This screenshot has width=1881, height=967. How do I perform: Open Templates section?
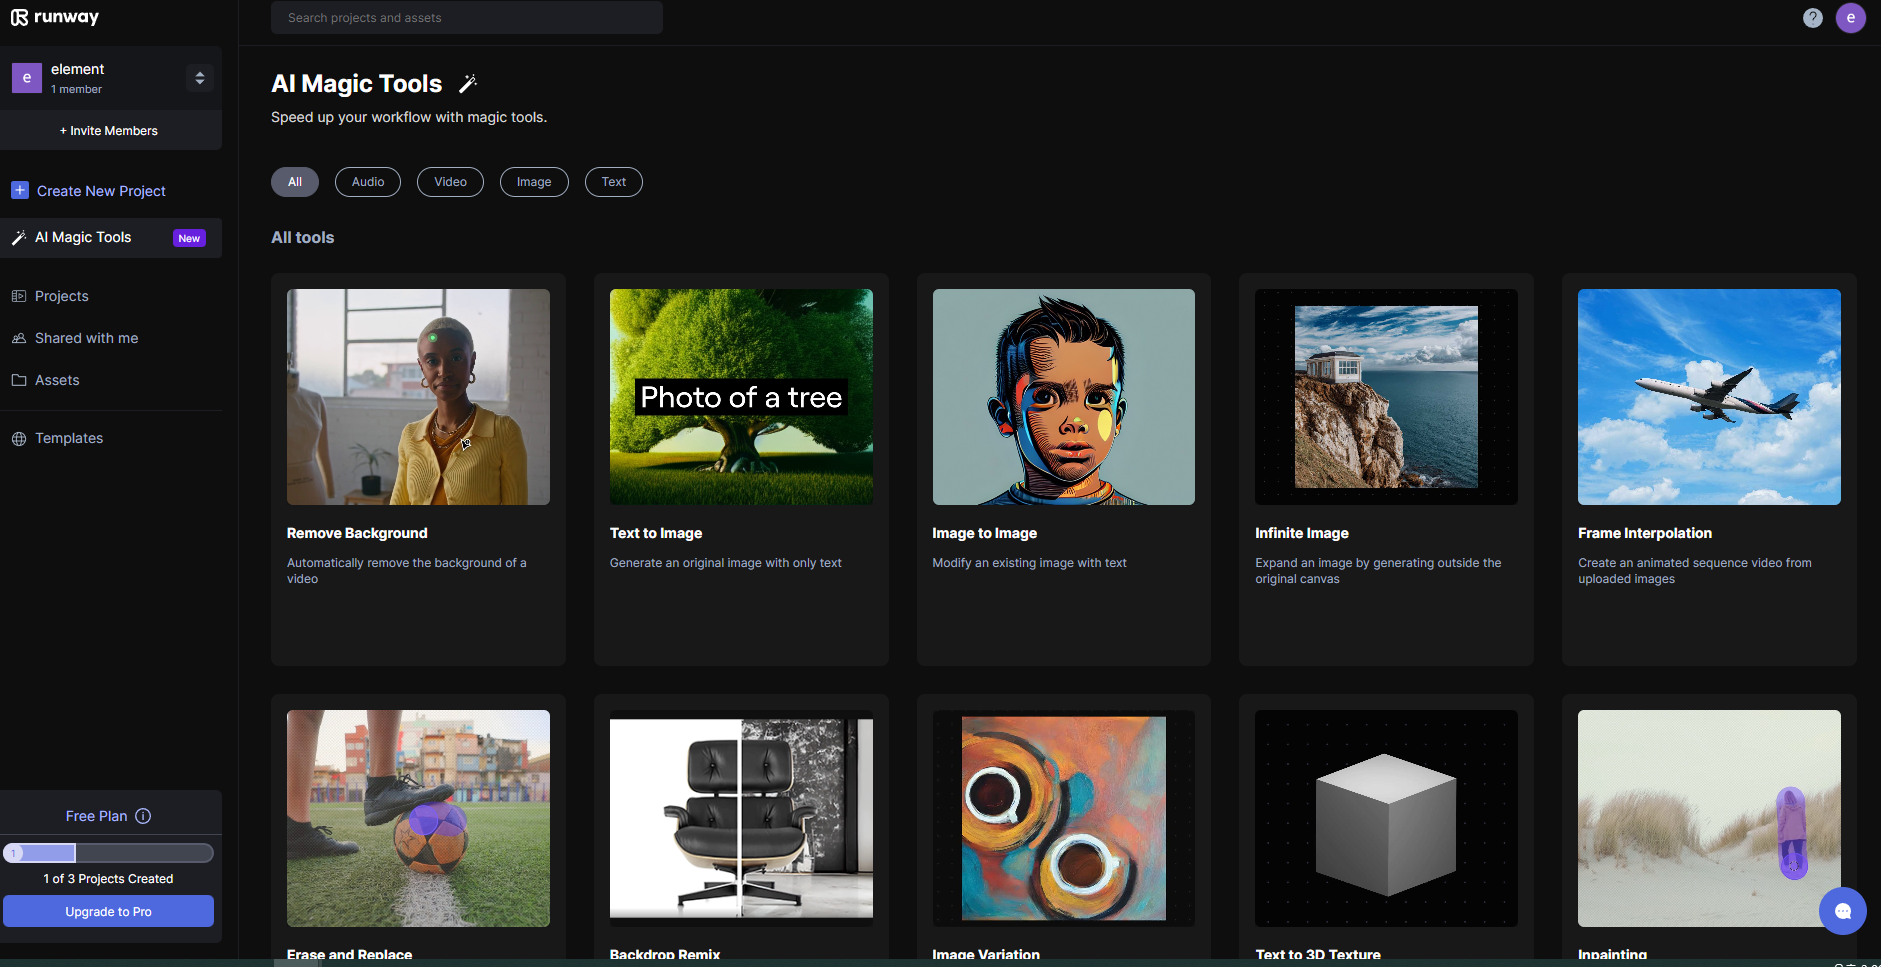[x=69, y=438]
